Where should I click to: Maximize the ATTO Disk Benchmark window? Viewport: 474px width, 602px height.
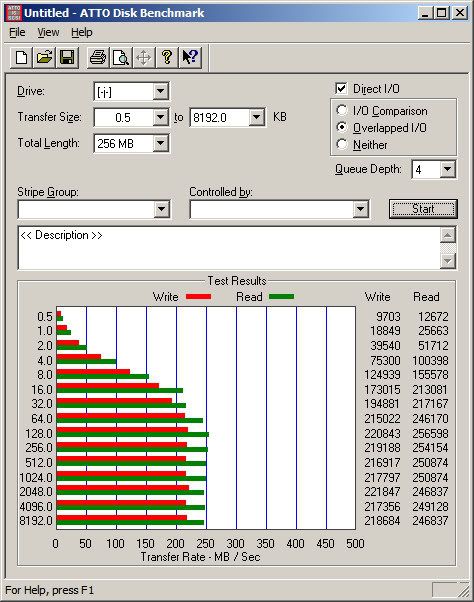[441, 13]
